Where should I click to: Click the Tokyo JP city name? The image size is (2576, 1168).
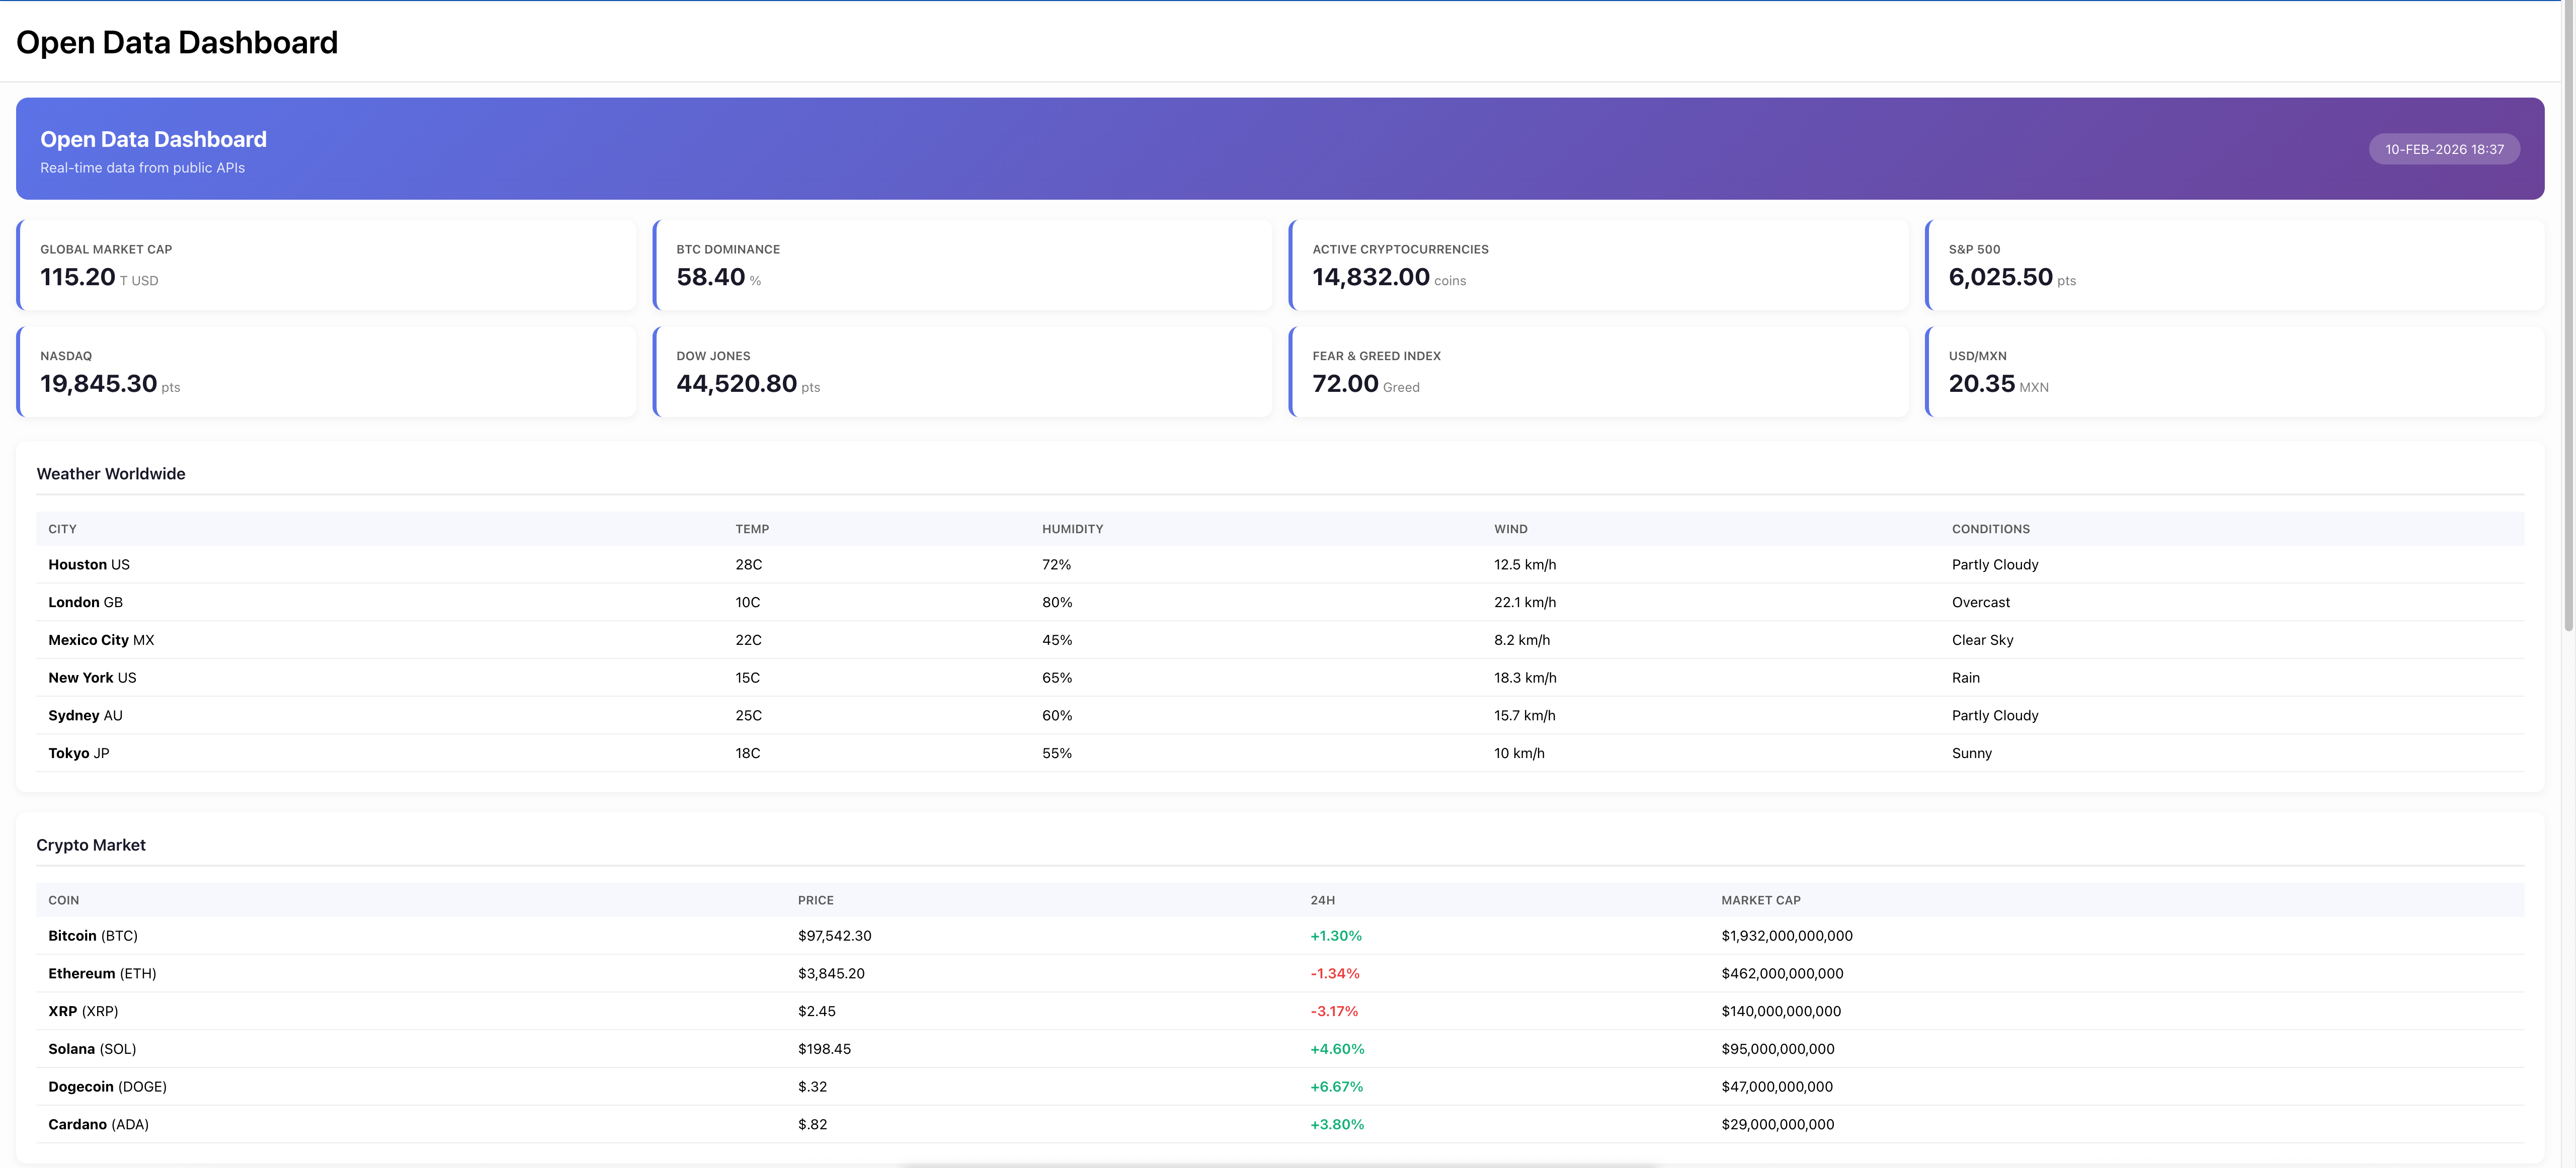click(78, 753)
